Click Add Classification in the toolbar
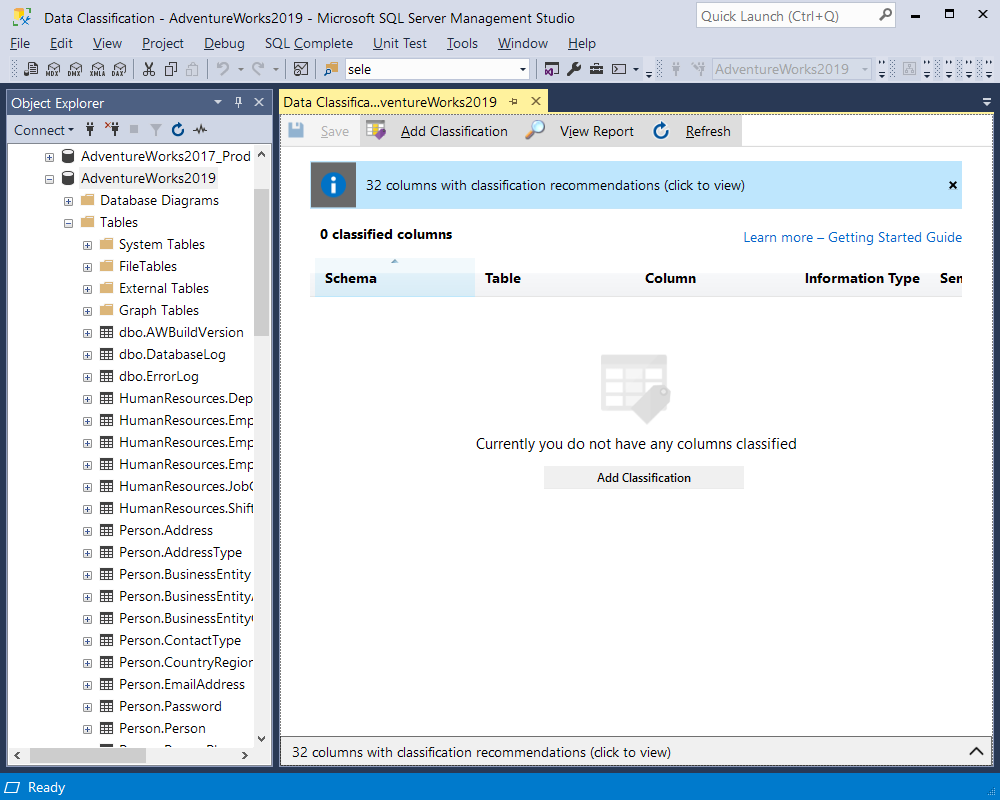Viewport: 1000px width, 800px height. [454, 131]
